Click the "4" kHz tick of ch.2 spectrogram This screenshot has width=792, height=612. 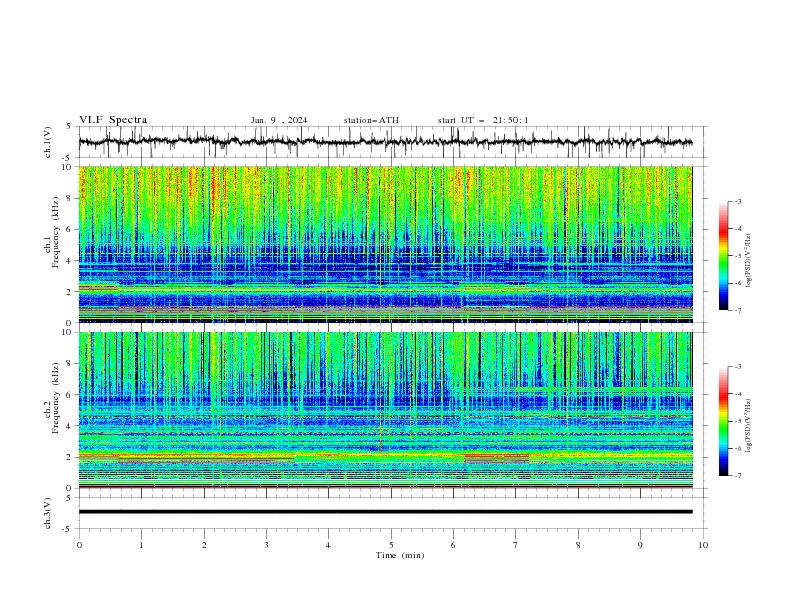70,426
